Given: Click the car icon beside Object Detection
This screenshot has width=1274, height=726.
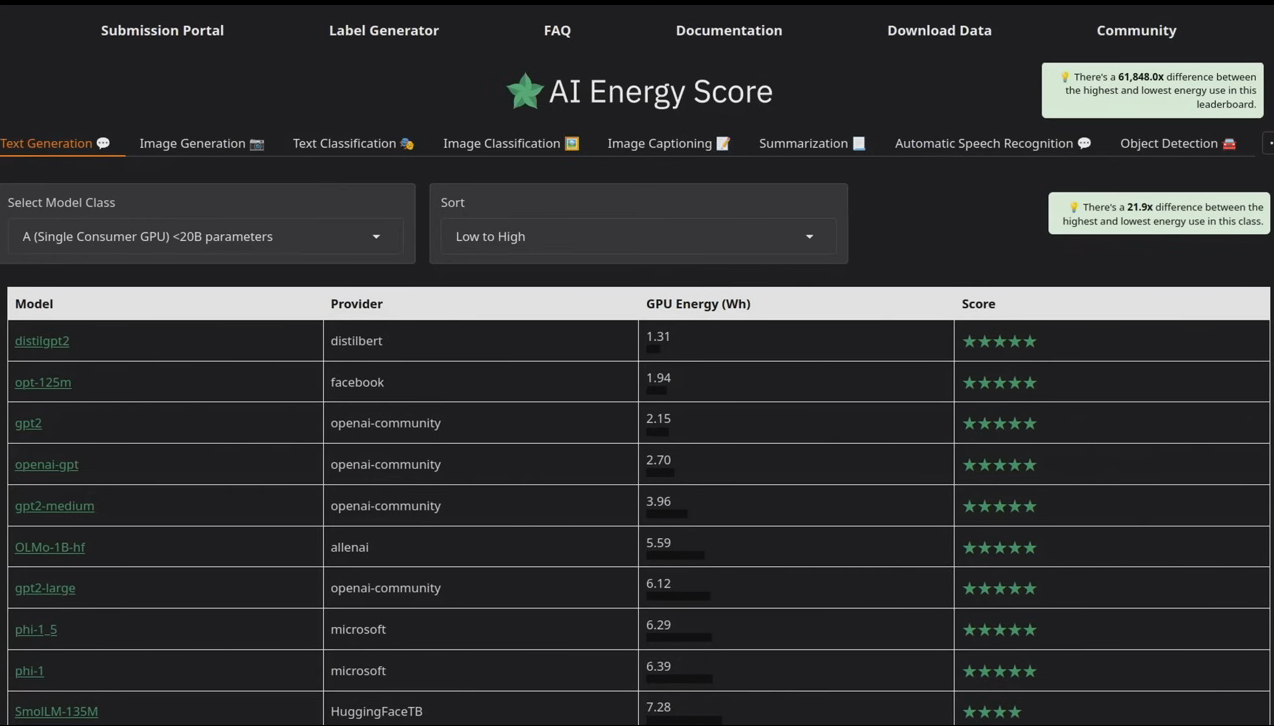Looking at the screenshot, I should [1229, 144].
